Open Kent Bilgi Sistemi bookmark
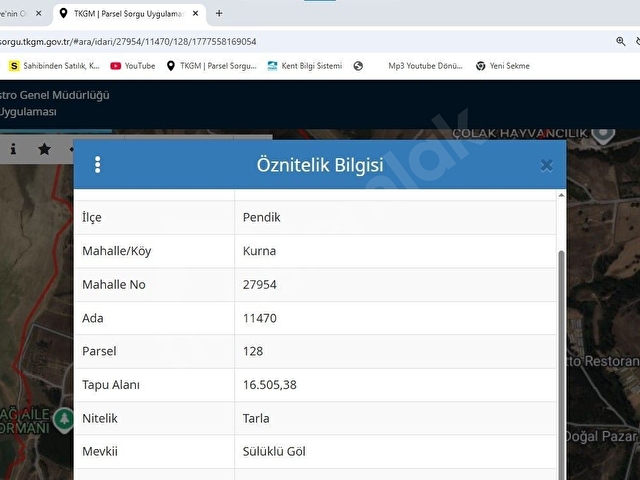The image size is (640, 480). point(305,66)
